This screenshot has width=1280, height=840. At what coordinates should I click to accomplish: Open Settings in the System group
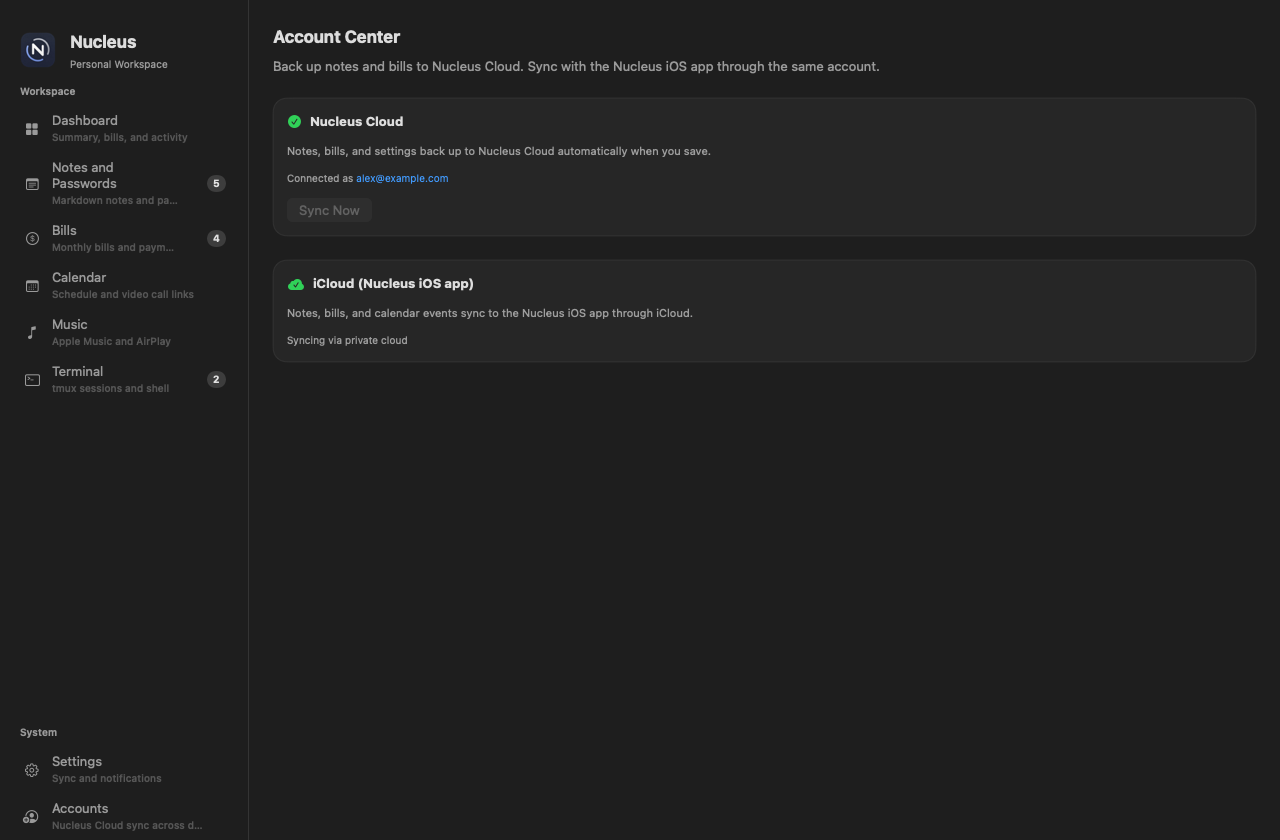pyautogui.click(x=124, y=769)
